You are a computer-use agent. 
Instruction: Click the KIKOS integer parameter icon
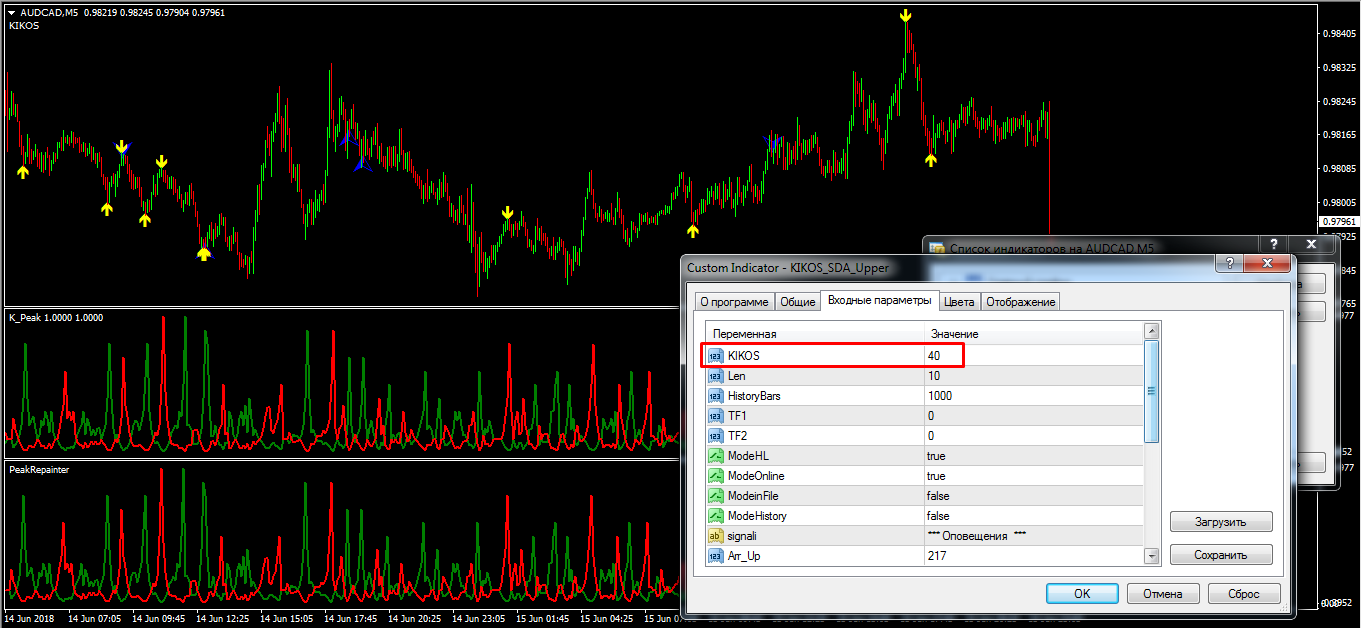pos(715,356)
